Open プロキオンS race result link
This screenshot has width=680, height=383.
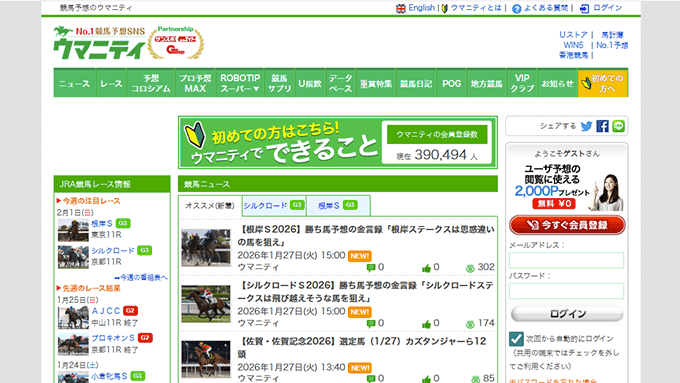tap(113, 338)
